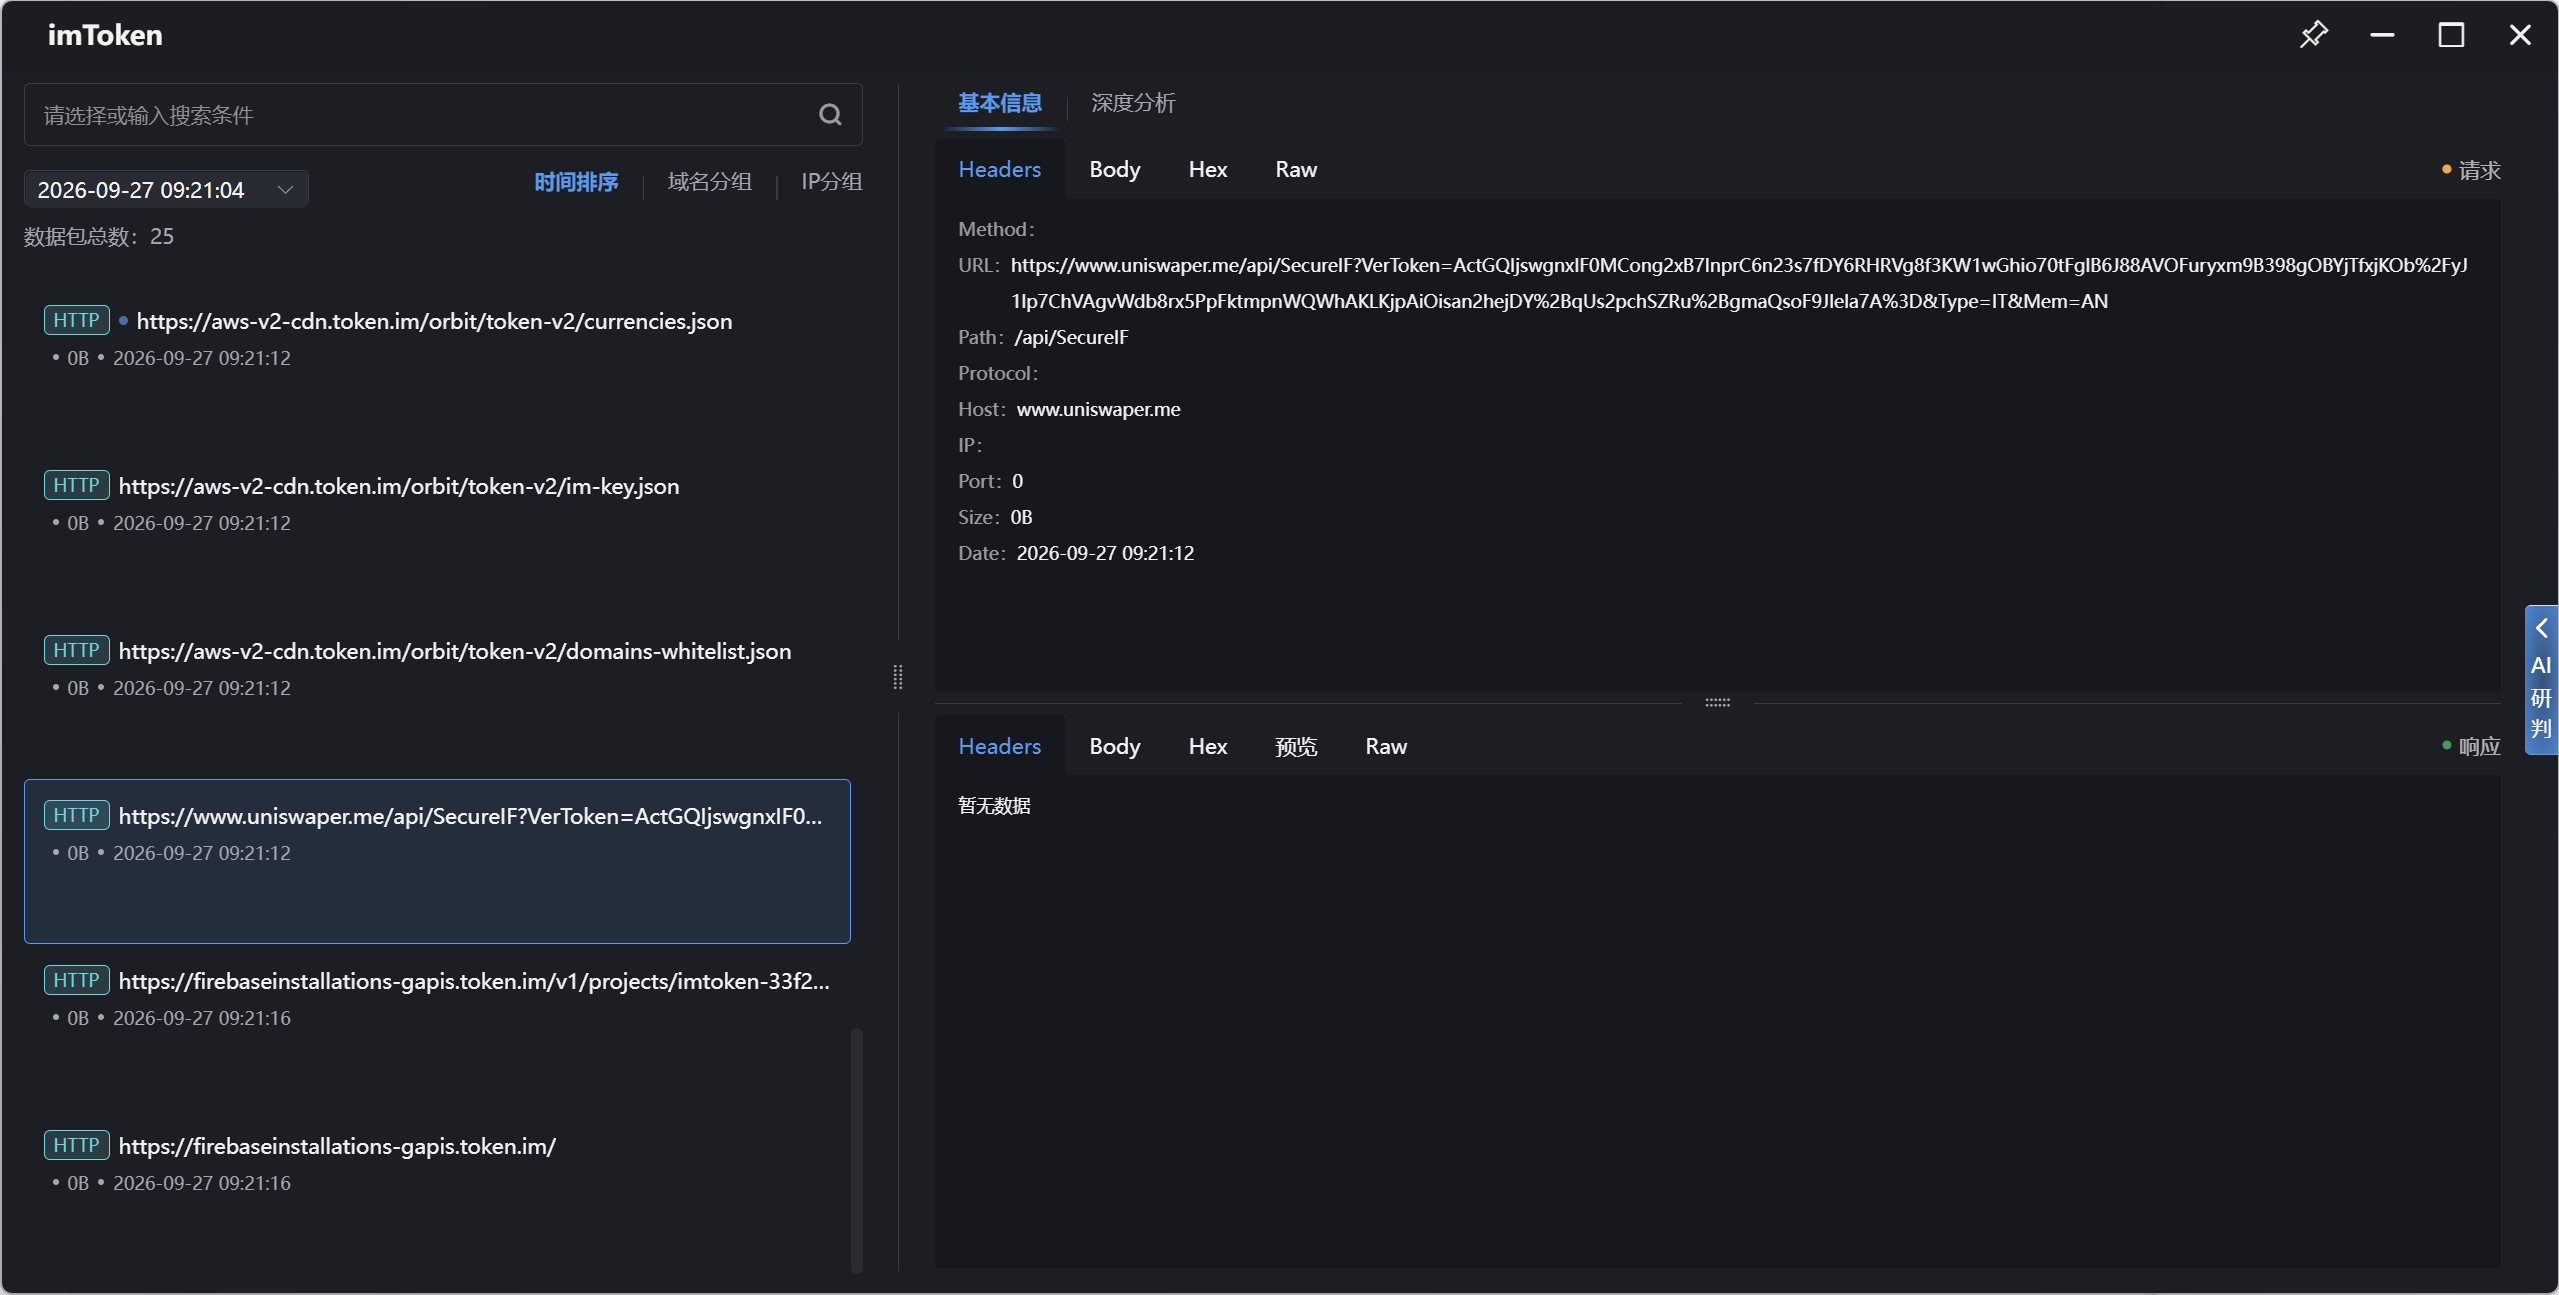View the response Hex tab
The image size is (2559, 1295).
coord(1208,746)
